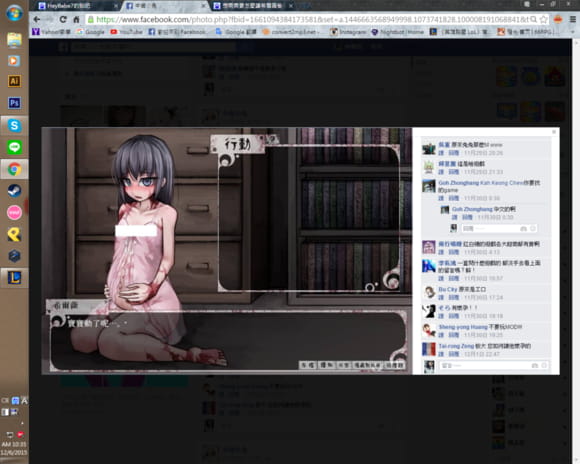Viewport: 580px width, 464px height.
Task: Open the League of Legends taskbar icon
Action: [14, 278]
